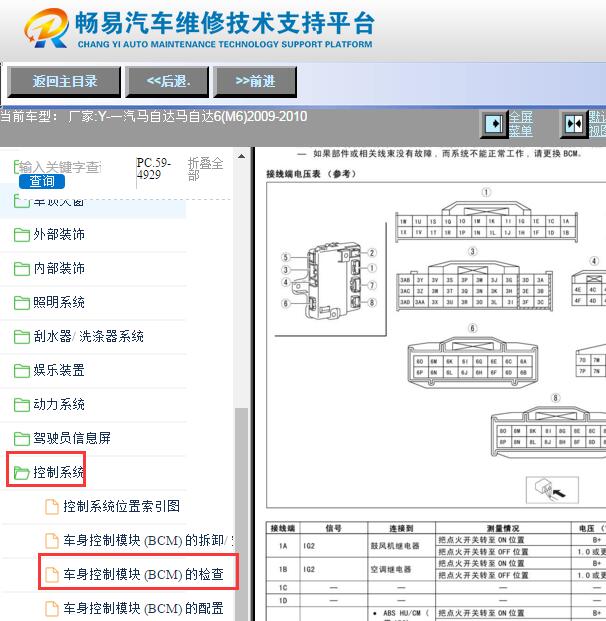Click the page icon beside BCM 的配置
The height and width of the screenshot is (621, 606).
51,609
